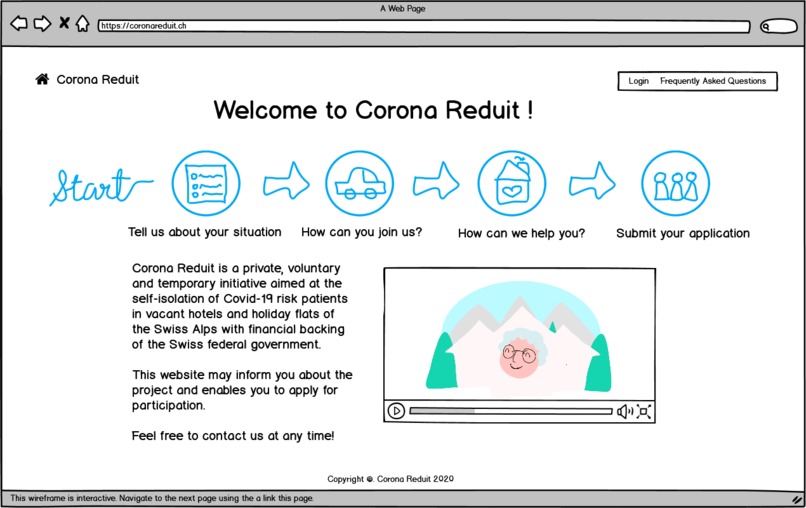
Task: Open 'How can we help you?'
Action: (521, 233)
